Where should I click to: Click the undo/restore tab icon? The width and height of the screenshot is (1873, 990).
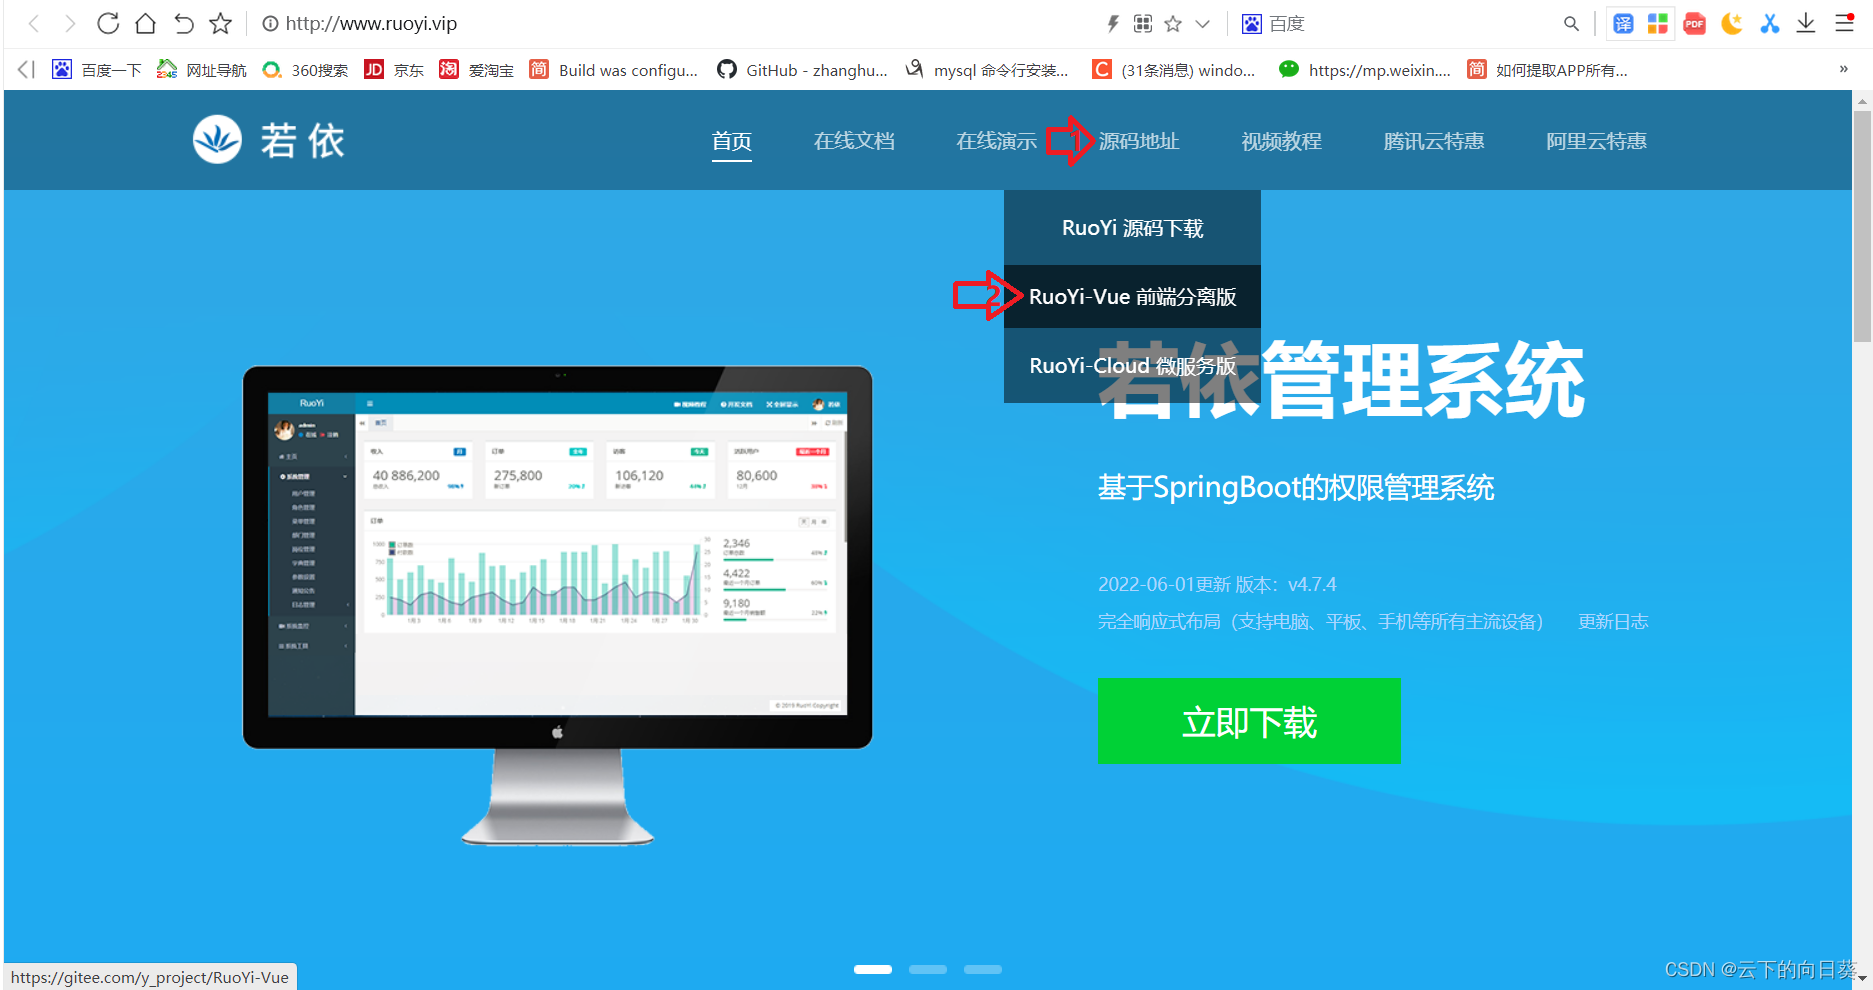184,23
